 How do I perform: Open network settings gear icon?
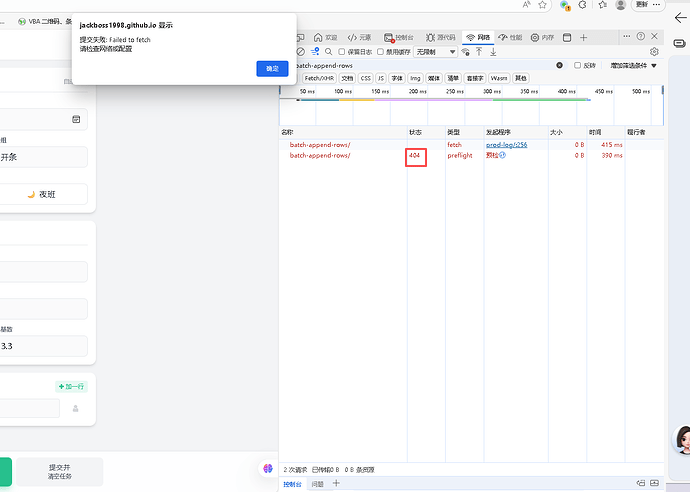pos(654,51)
